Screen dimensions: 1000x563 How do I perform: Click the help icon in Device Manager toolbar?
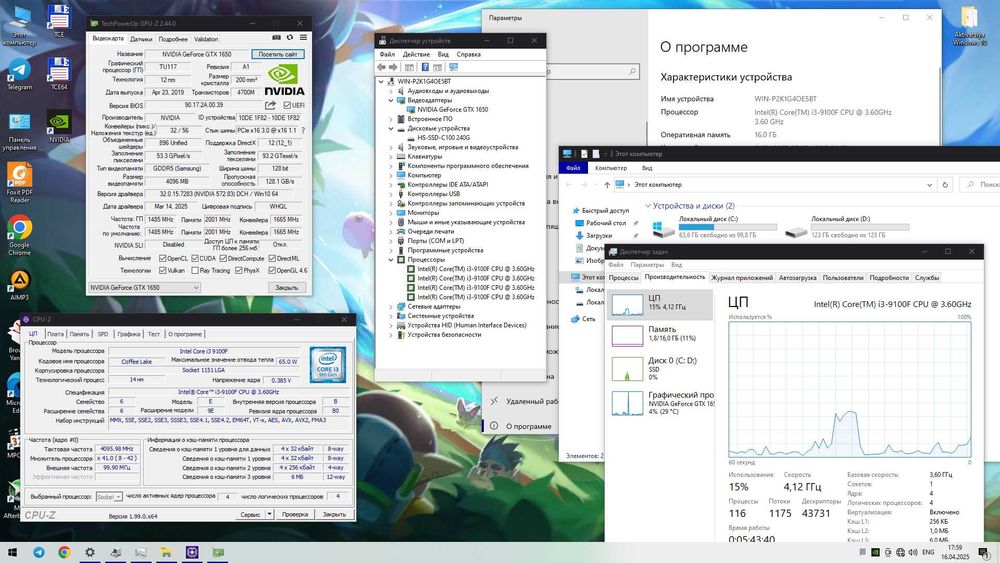tap(425, 67)
